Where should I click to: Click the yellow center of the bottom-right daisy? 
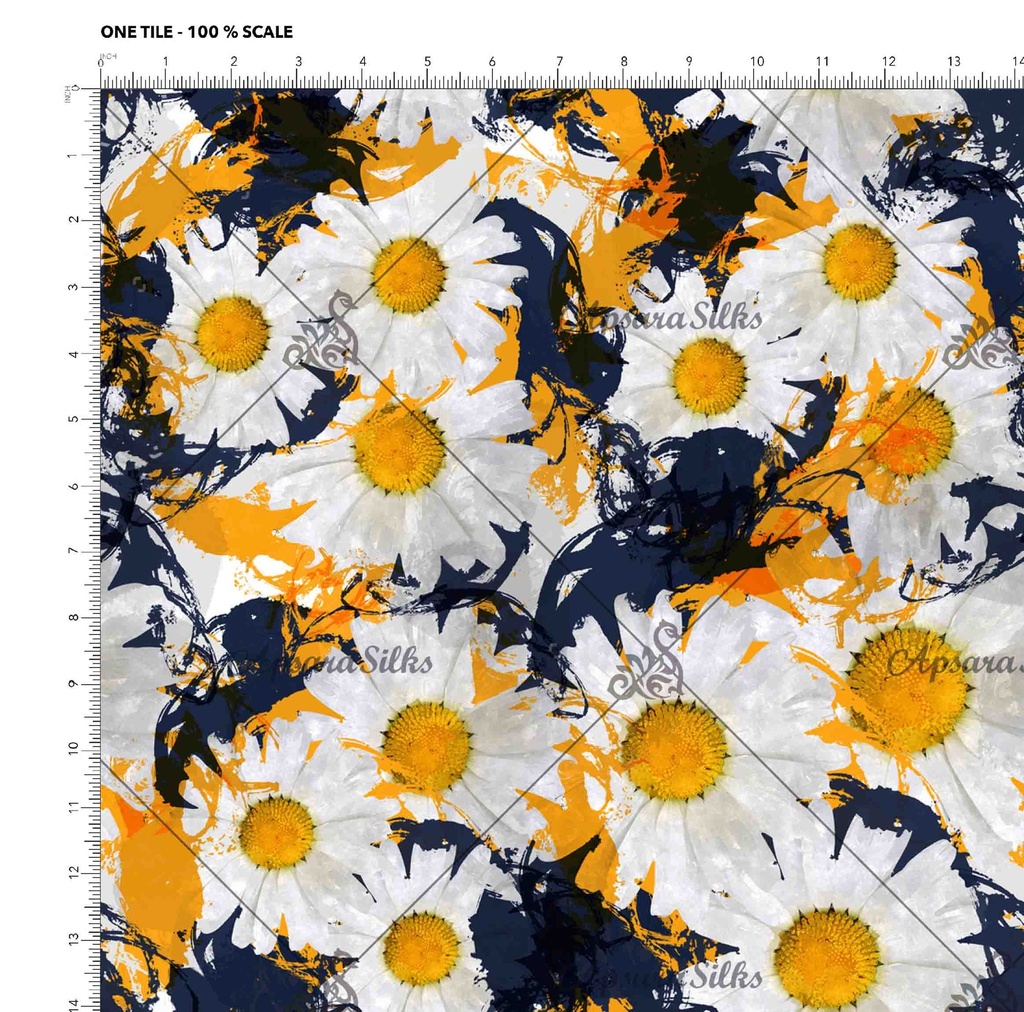tap(827, 958)
